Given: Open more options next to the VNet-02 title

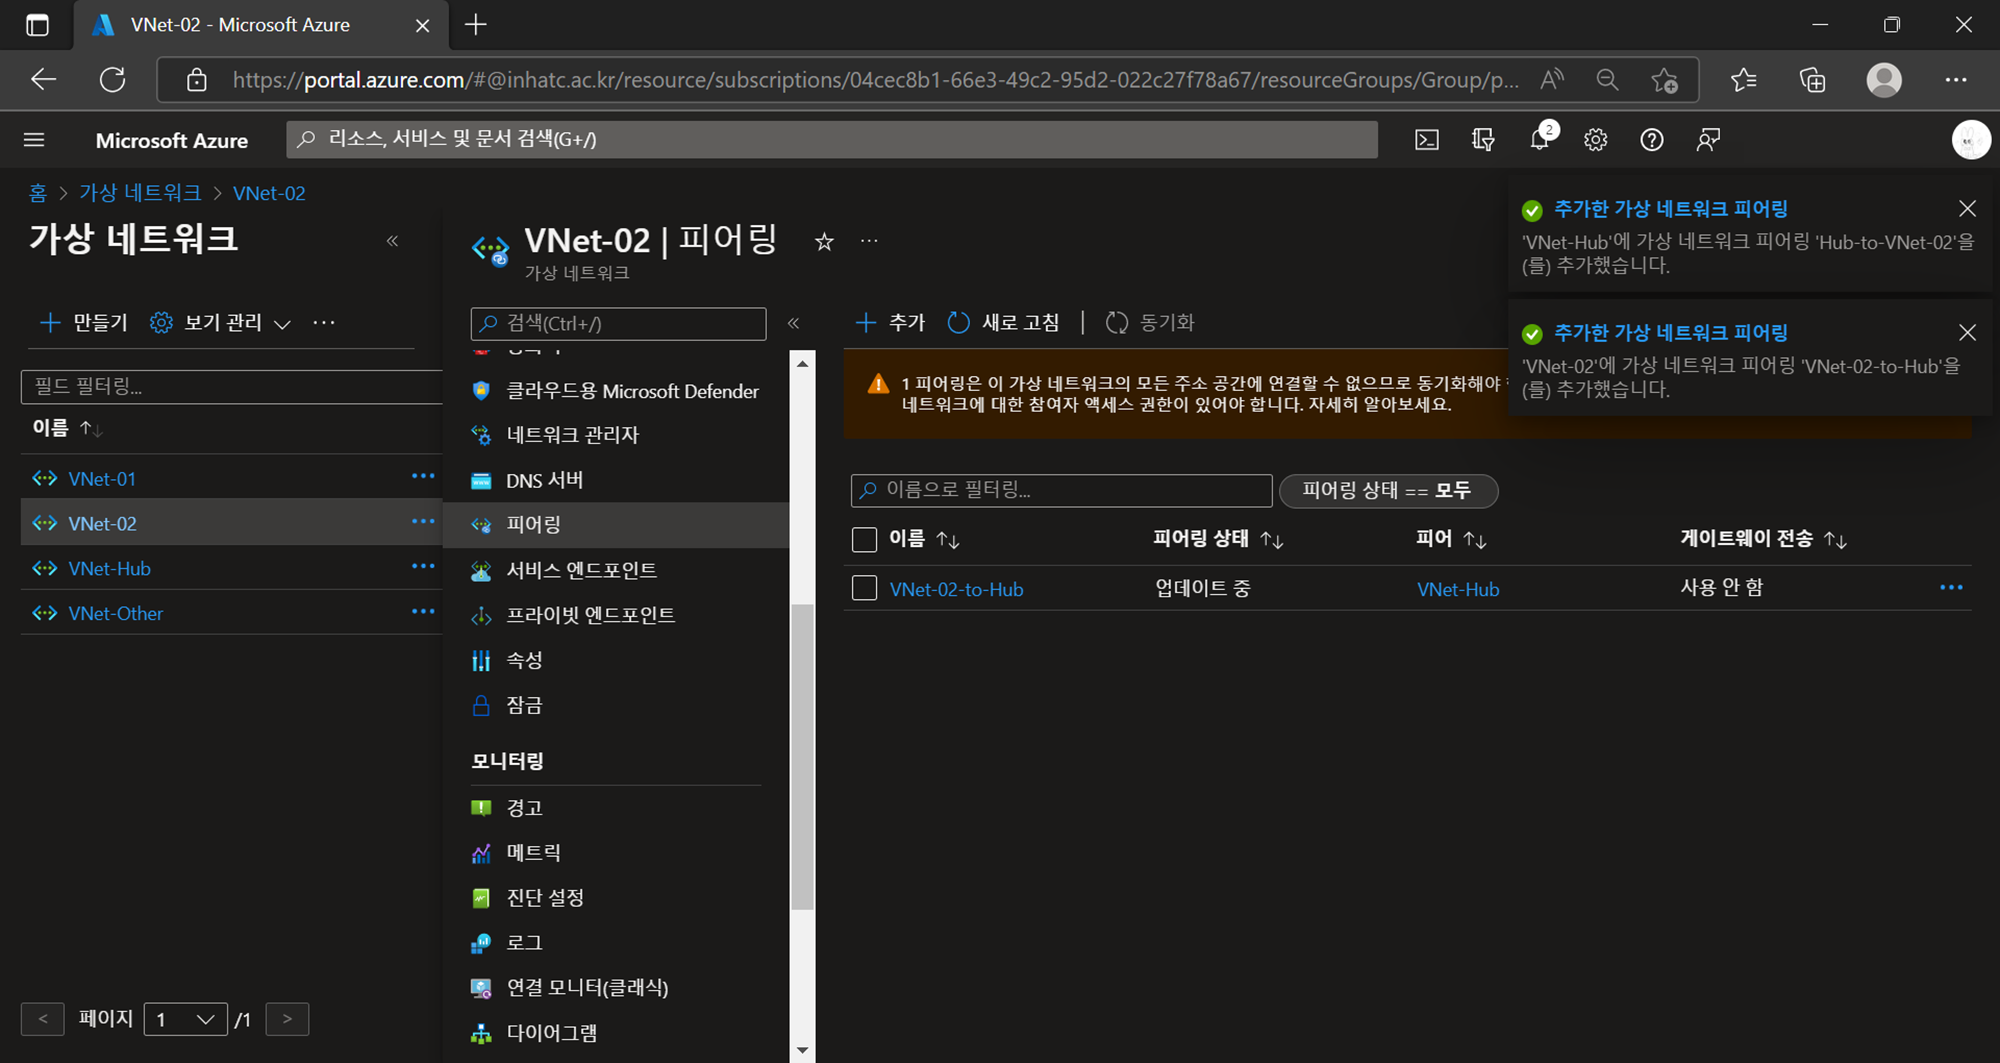Looking at the screenshot, I should click(x=869, y=241).
